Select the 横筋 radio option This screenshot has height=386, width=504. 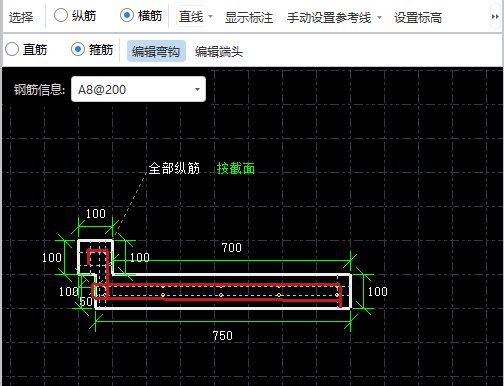(x=141, y=16)
